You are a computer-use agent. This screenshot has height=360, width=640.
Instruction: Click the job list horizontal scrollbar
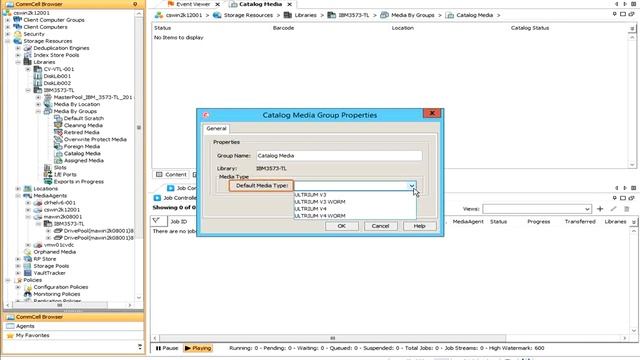[x=332, y=338]
